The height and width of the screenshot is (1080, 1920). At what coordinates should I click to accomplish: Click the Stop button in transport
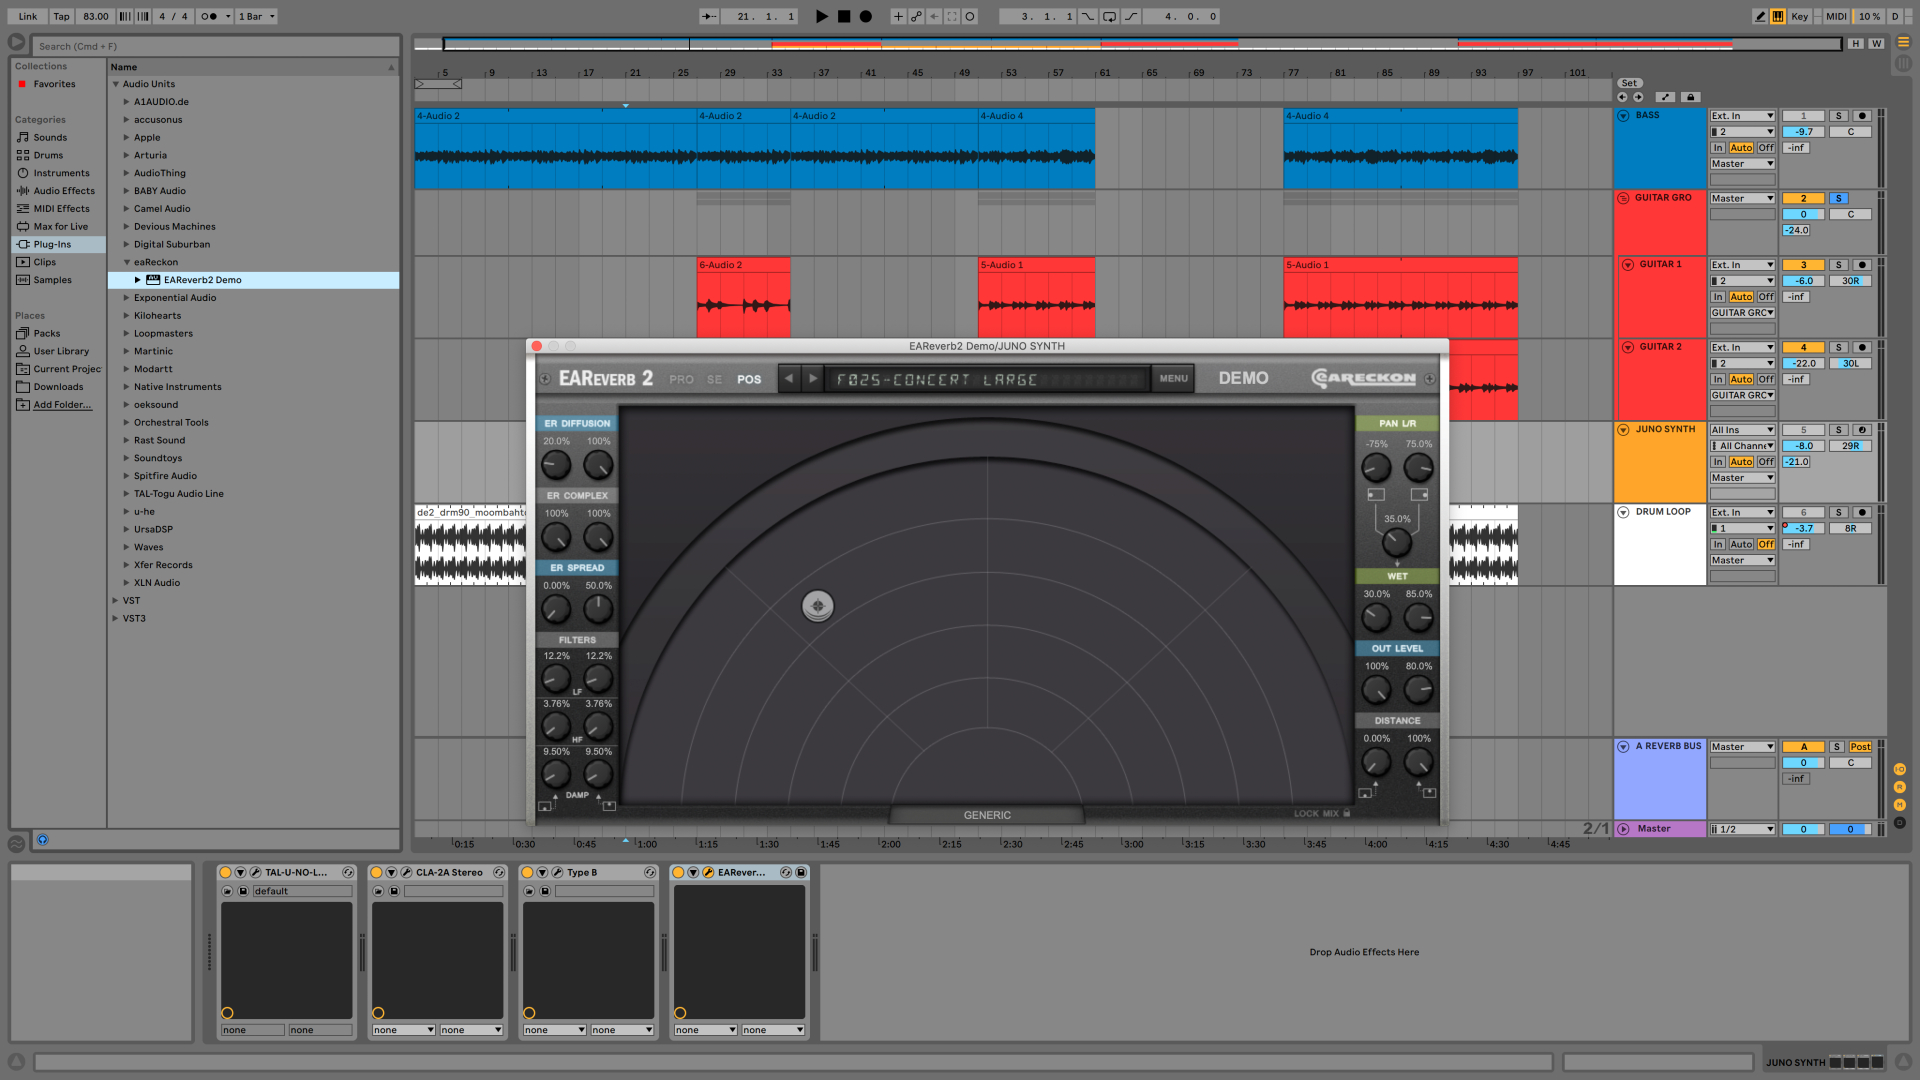(x=844, y=16)
